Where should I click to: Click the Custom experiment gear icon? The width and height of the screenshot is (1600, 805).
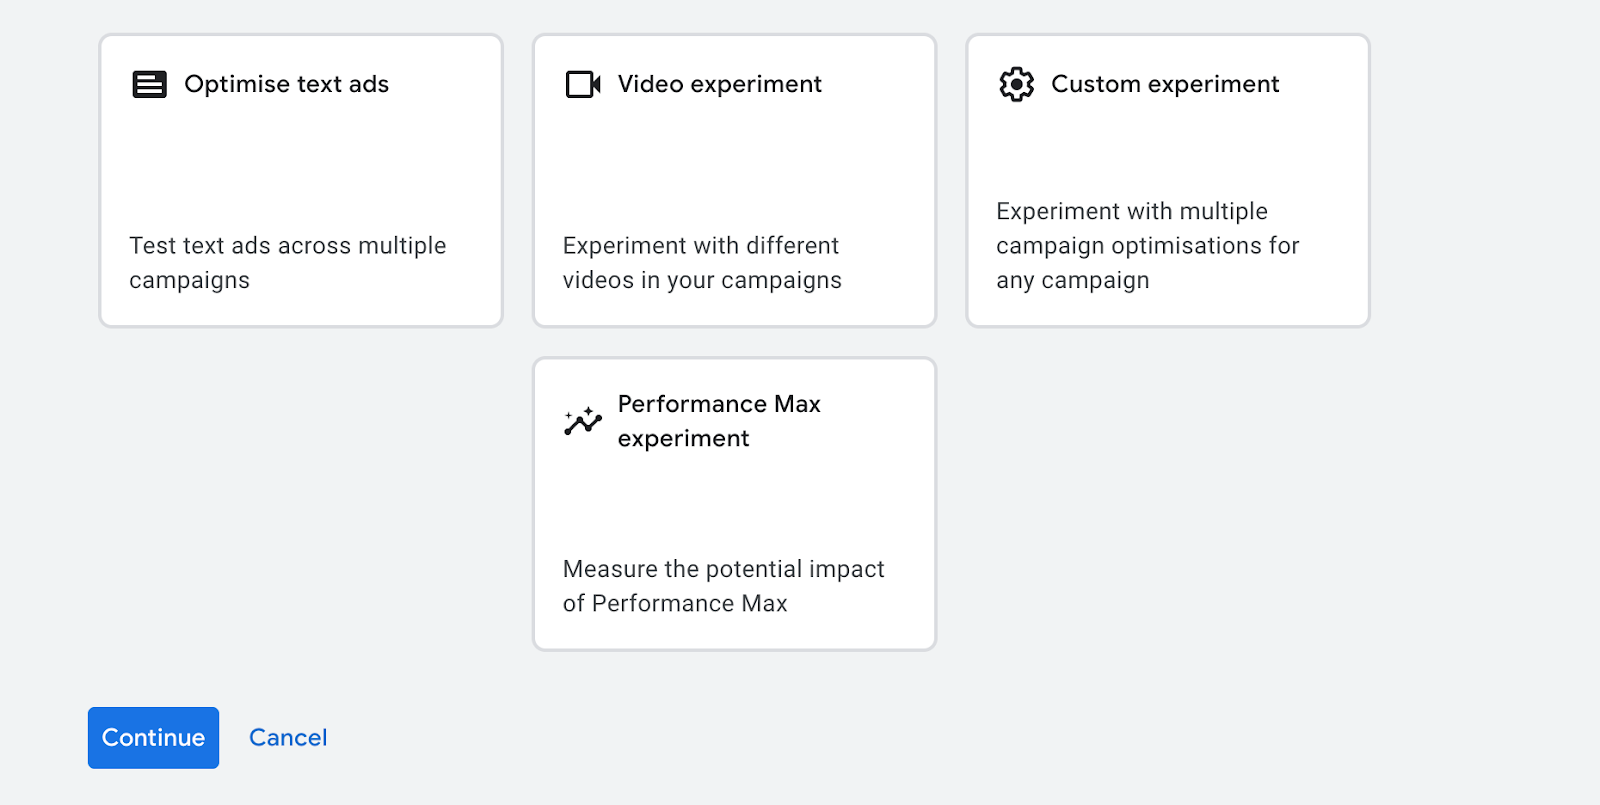(1016, 84)
